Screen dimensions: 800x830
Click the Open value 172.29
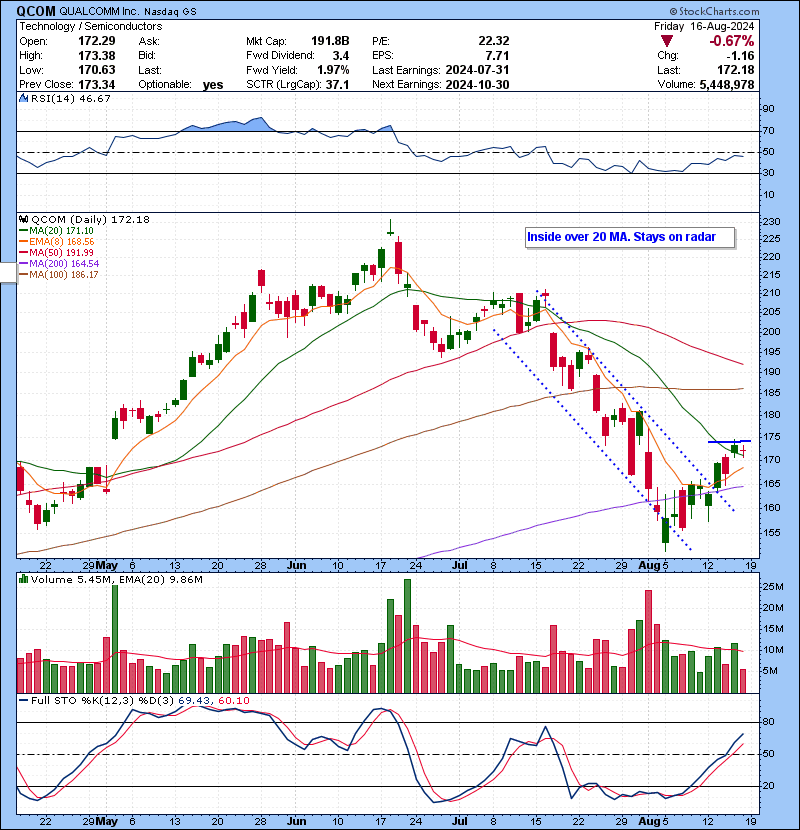97,41
